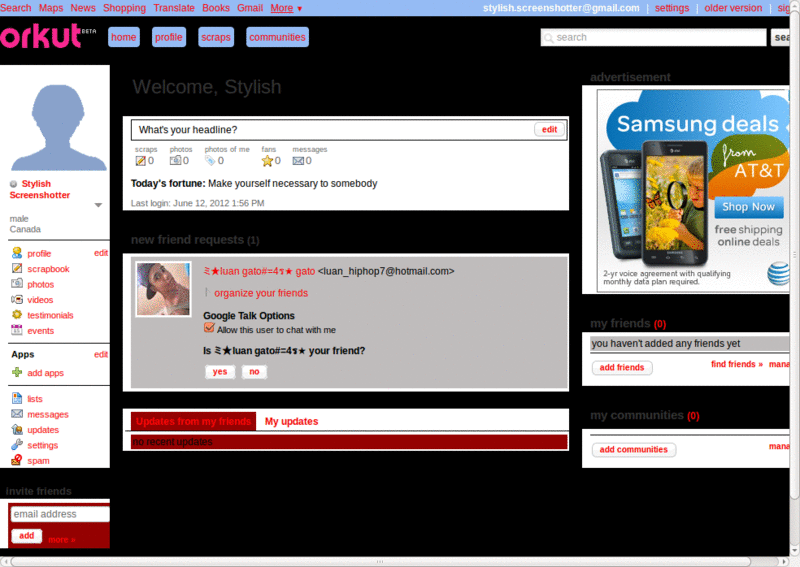Click Shop Now in Samsung ad

(x=748, y=207)
